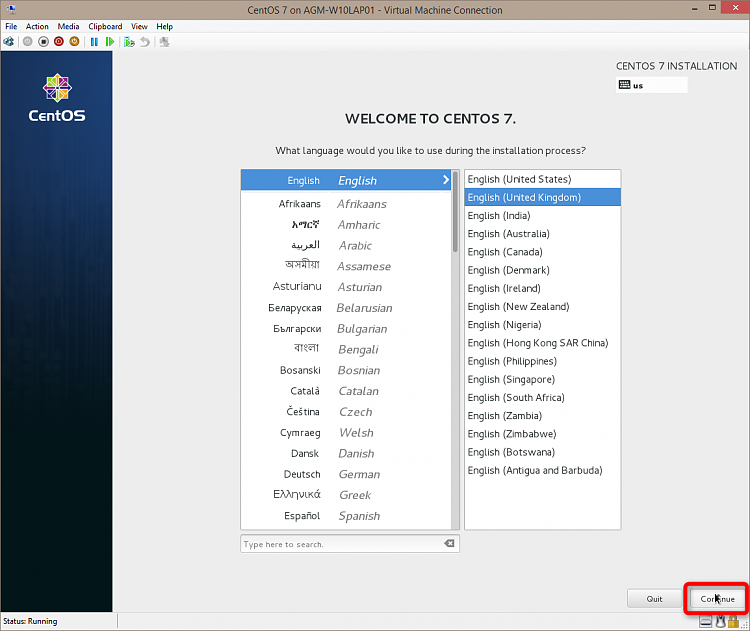The image size is (750, 631).
Task: Select Bosnian language
Action: [x=346, y=370]
